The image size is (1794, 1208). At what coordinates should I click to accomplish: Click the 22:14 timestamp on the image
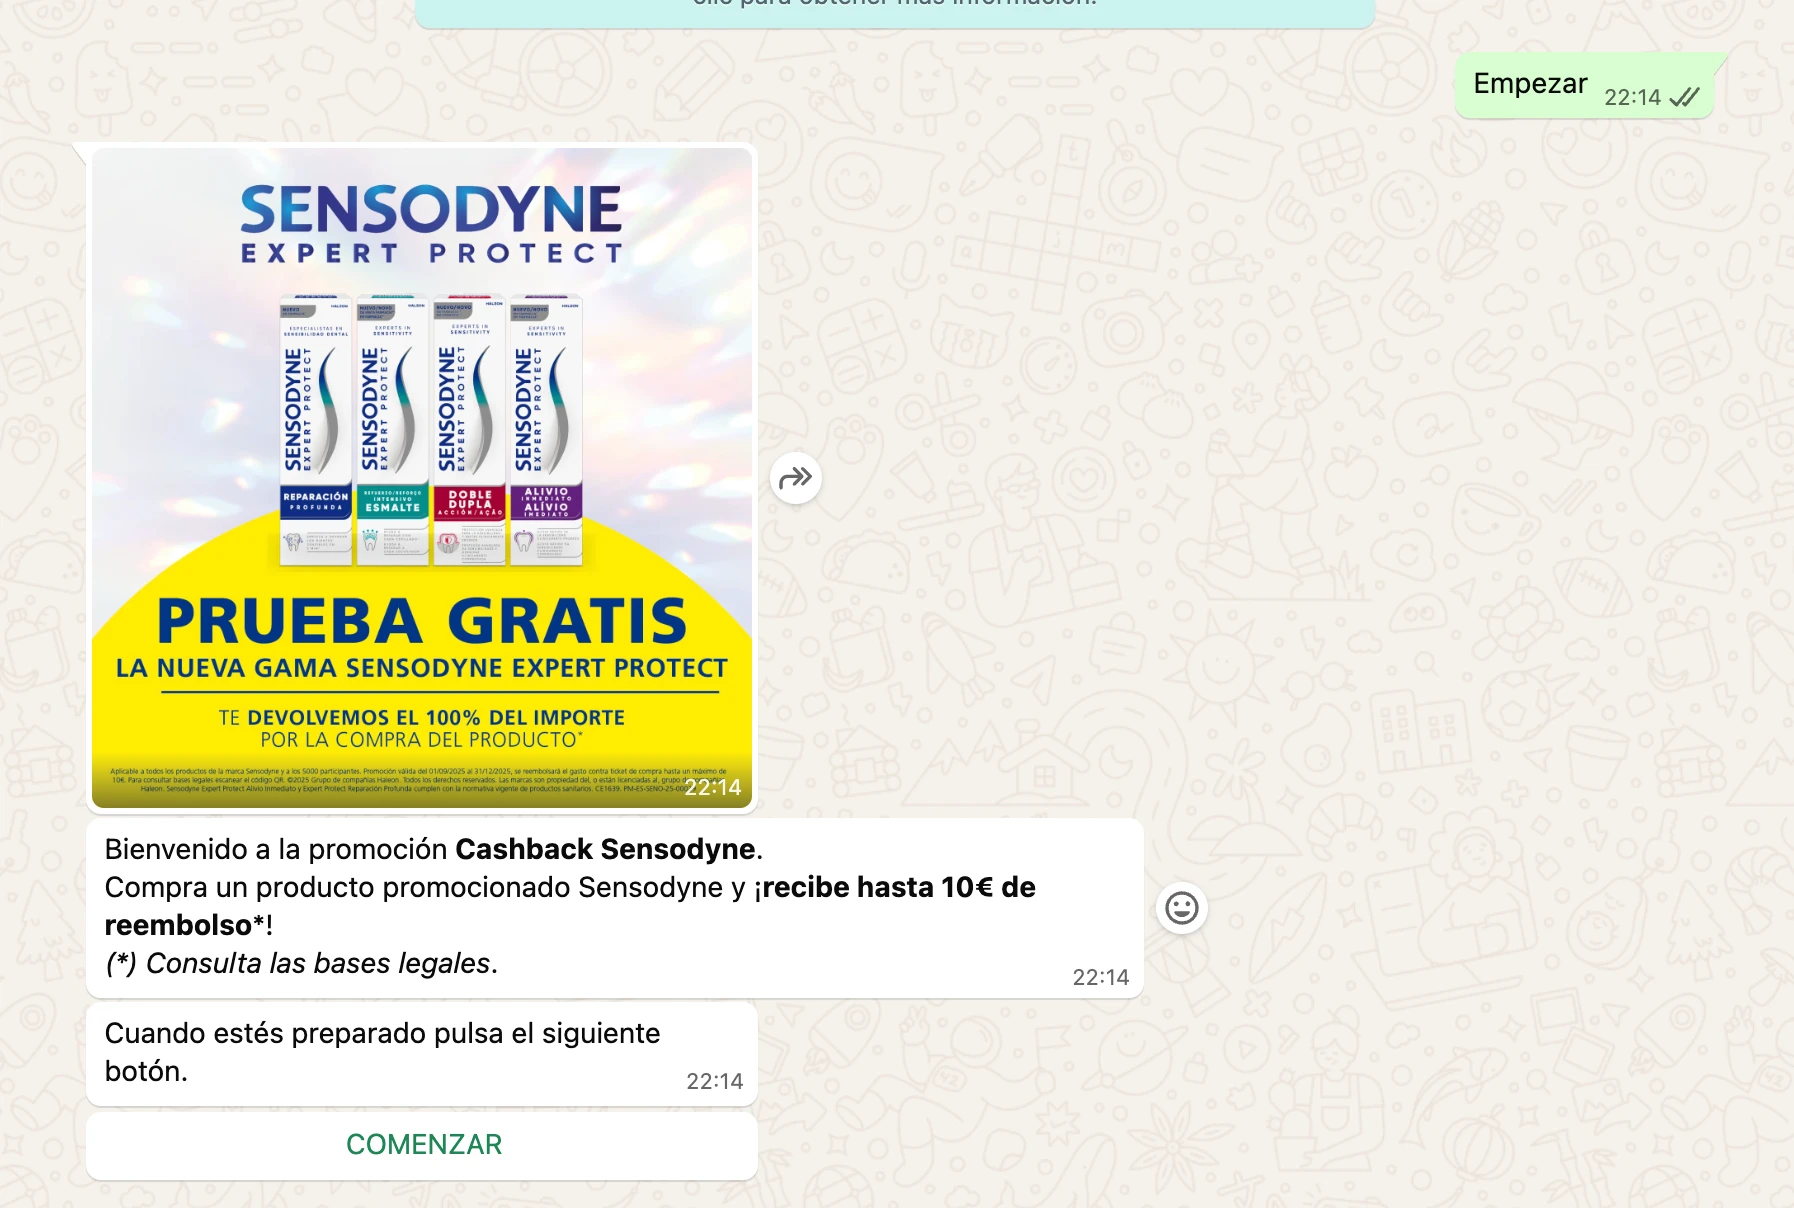tap(713, 788)
